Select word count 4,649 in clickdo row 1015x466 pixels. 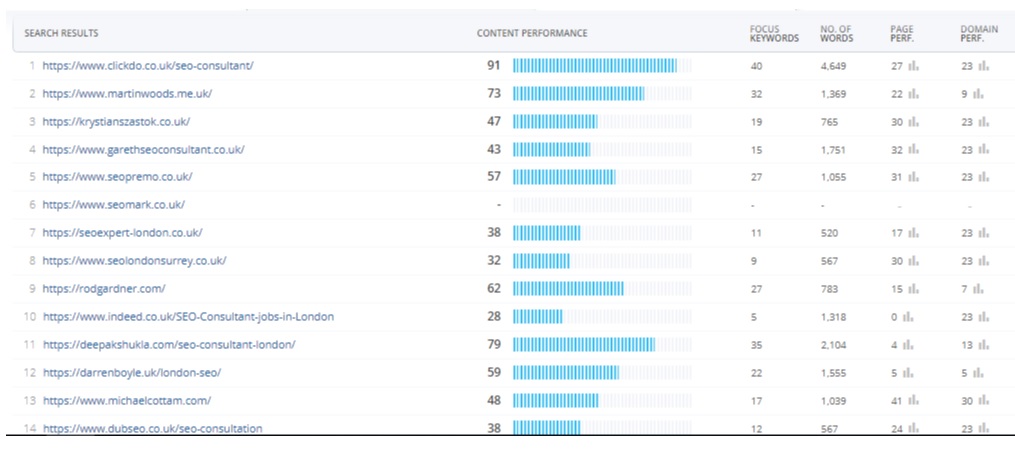click(833, 66)
